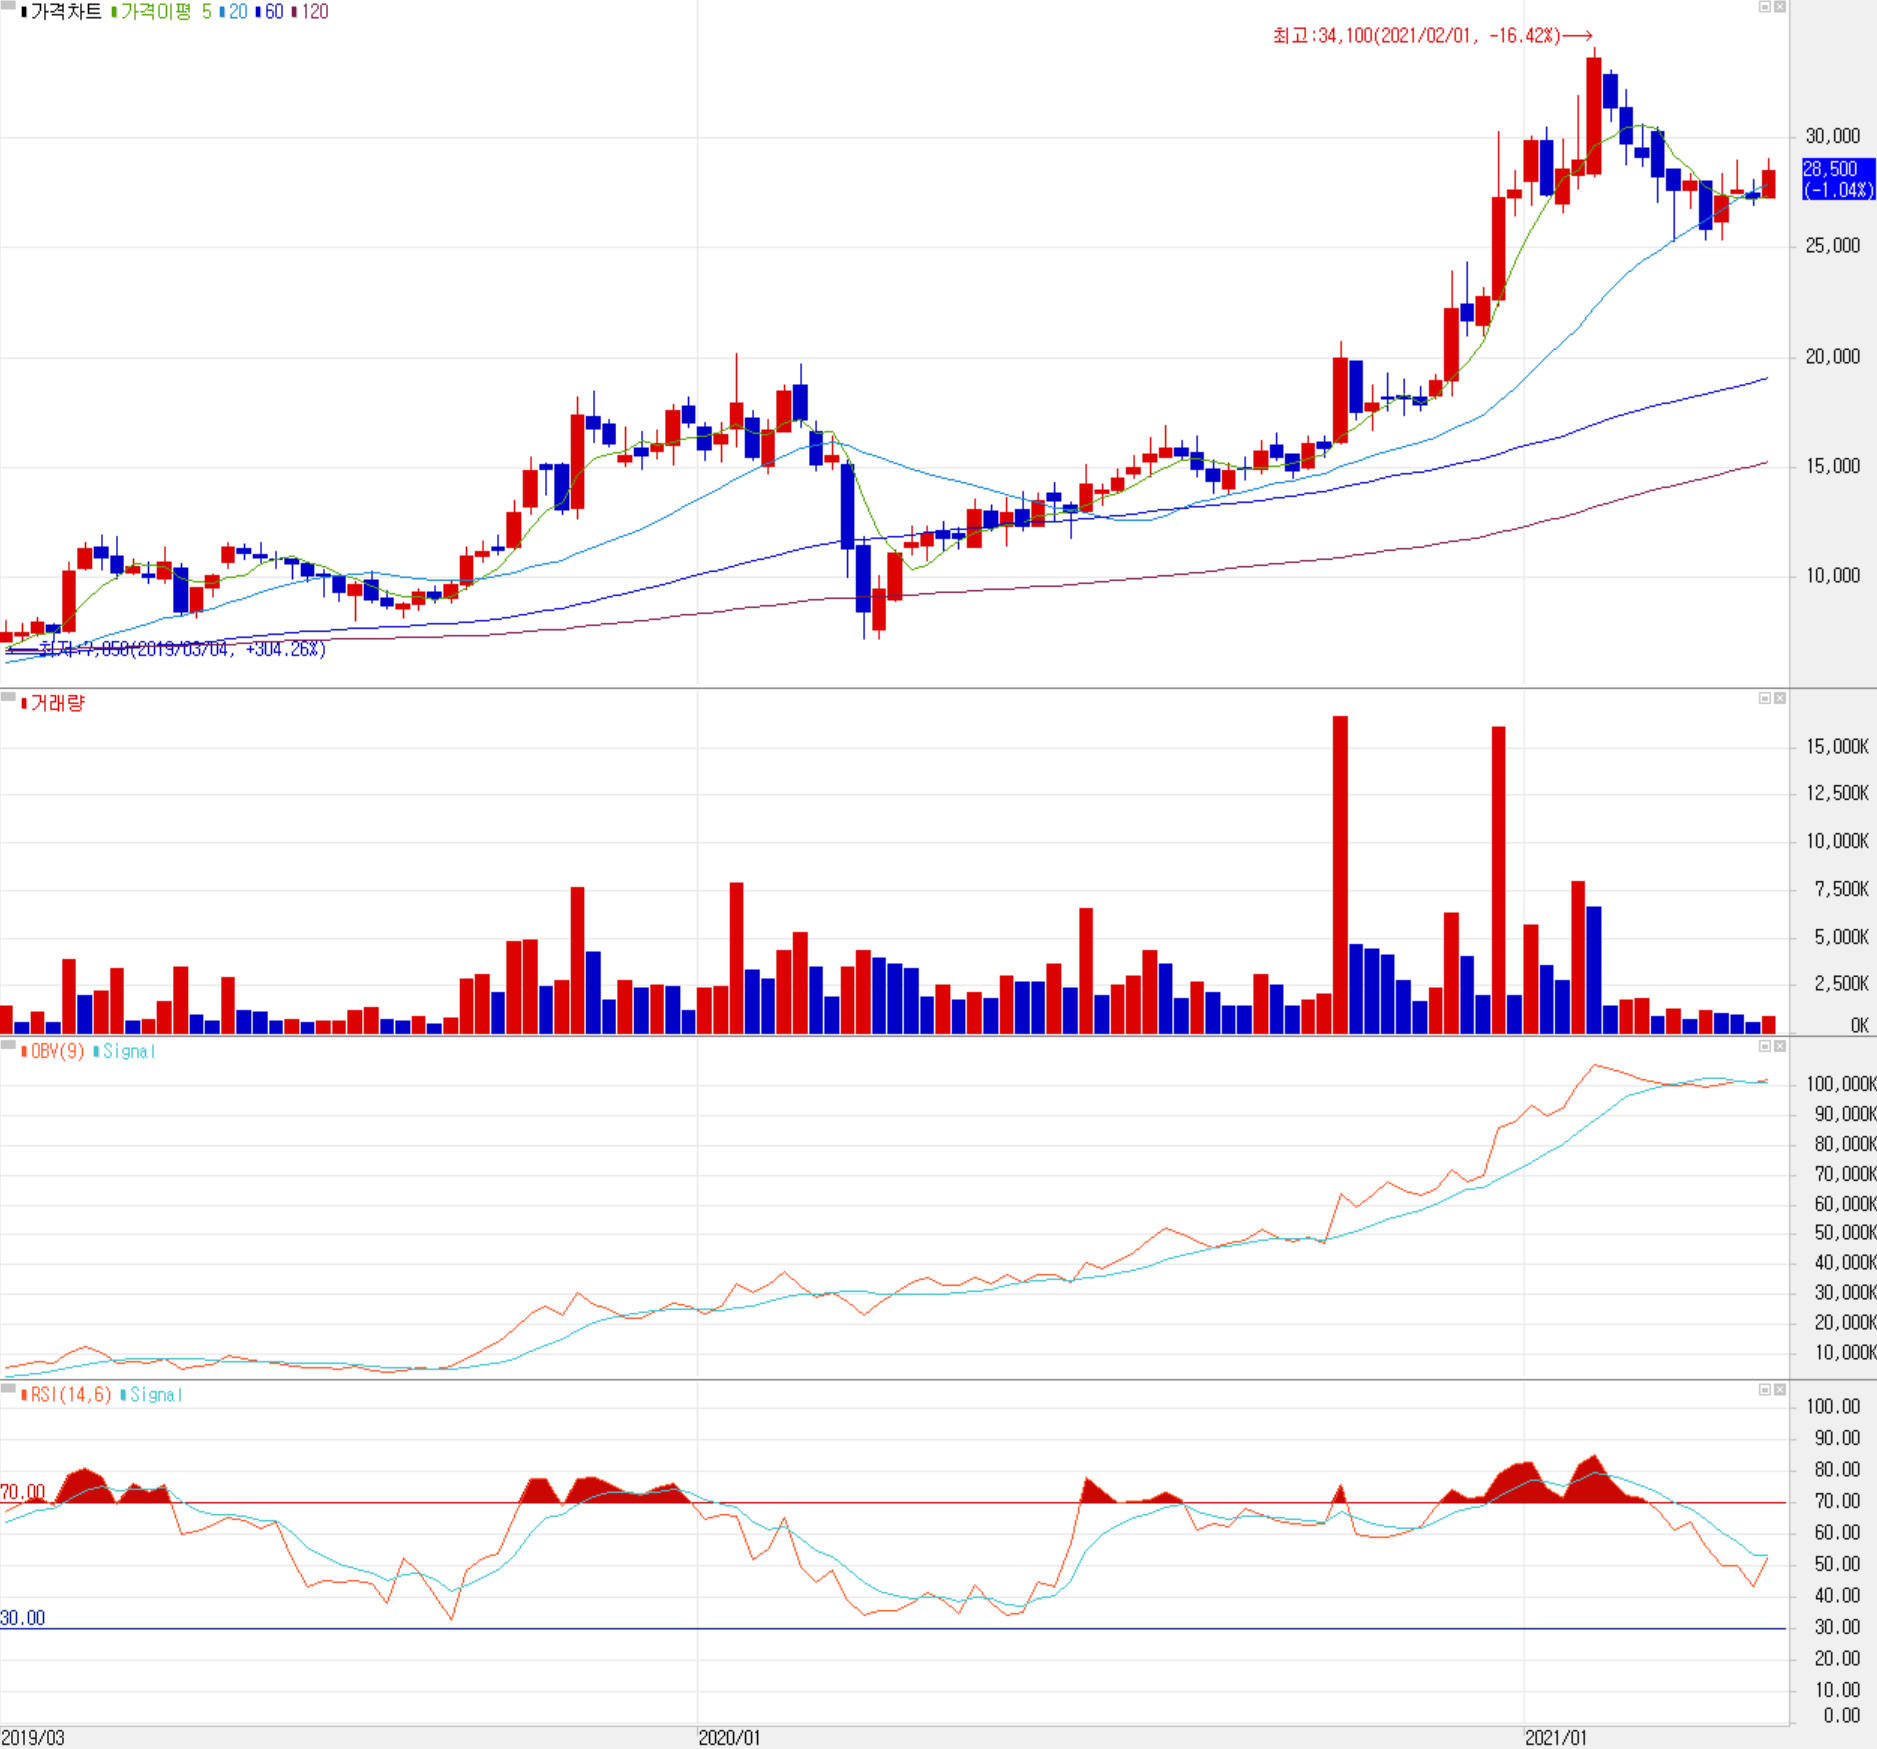Click the 50.00 RSI axis label
This screenshot has width=1877, height=1749.
click(x=1838, y=1564)
